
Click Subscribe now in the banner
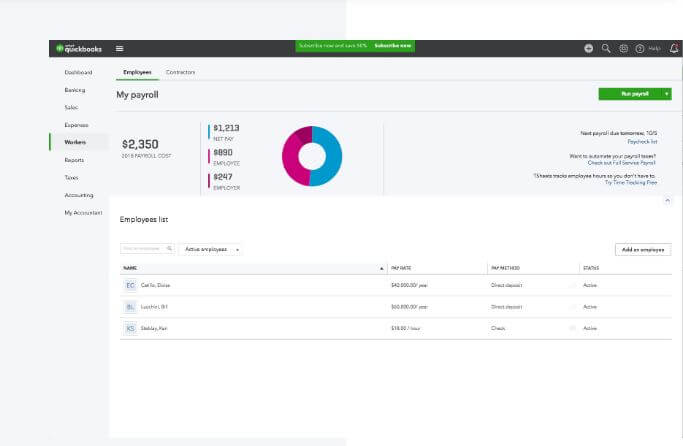(x=393, y=45)
